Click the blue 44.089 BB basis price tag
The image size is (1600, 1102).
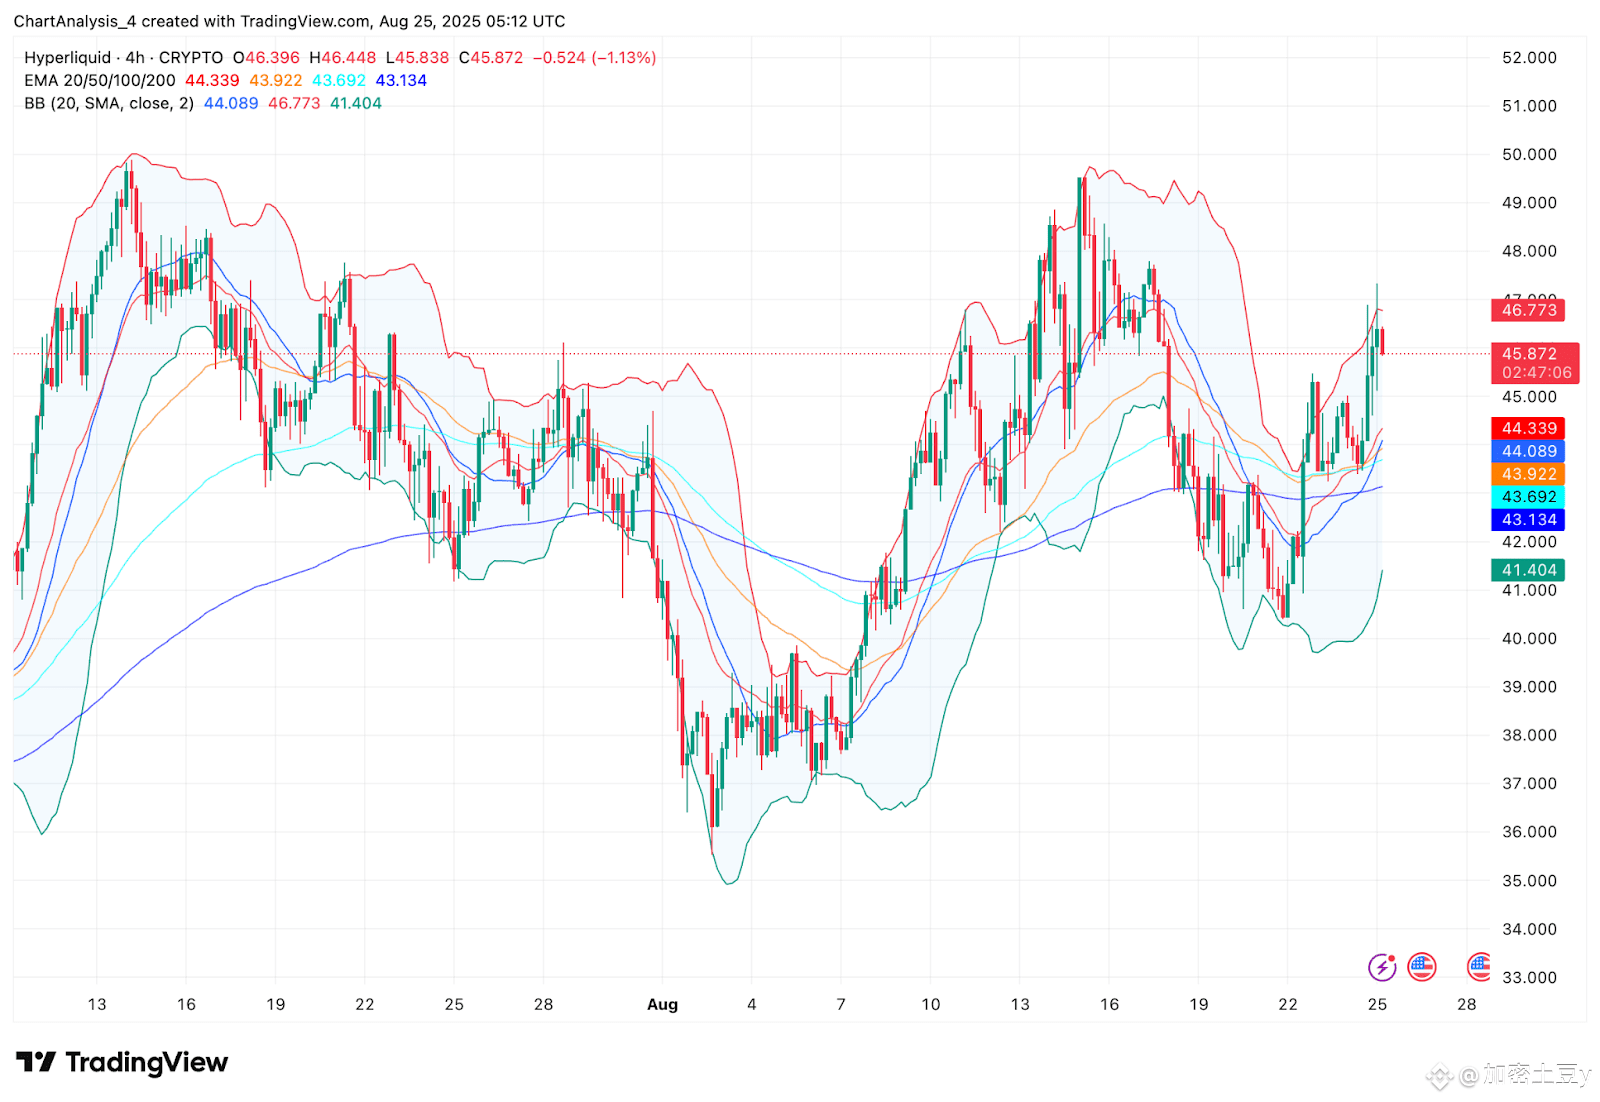pos(1529,451)
